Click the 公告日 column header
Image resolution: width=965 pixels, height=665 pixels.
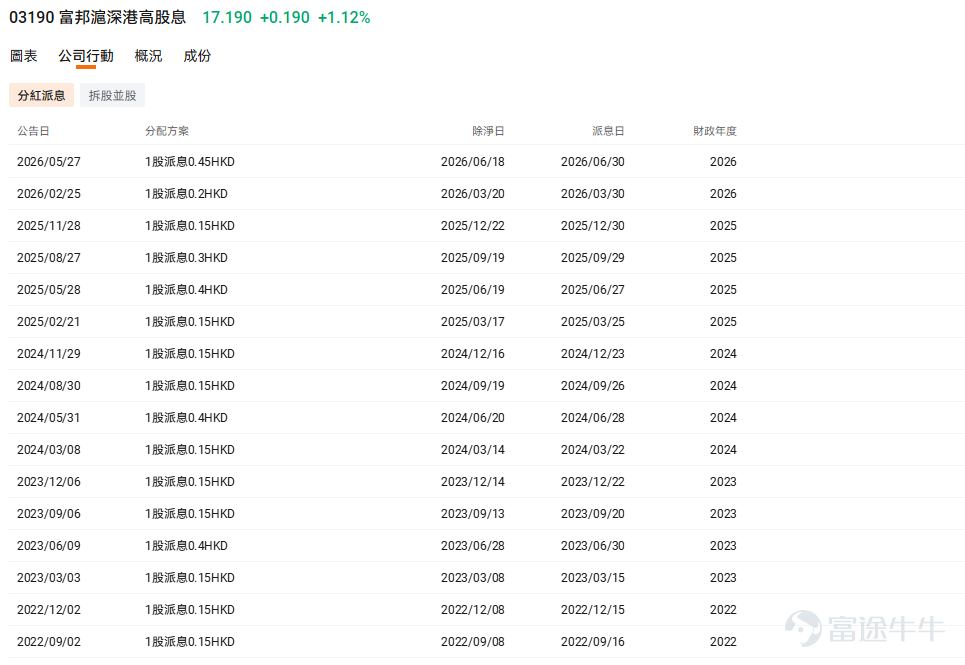click(x=33, y=131)
